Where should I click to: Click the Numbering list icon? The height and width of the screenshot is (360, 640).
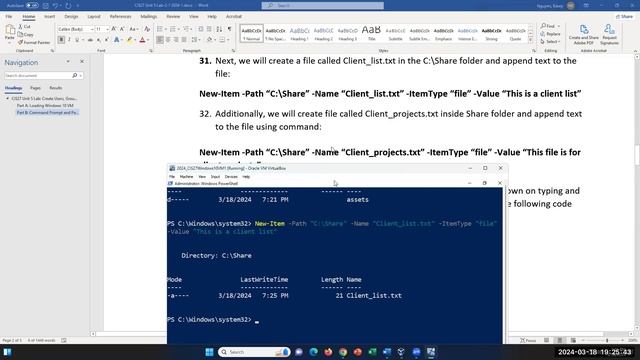point(173,29)
